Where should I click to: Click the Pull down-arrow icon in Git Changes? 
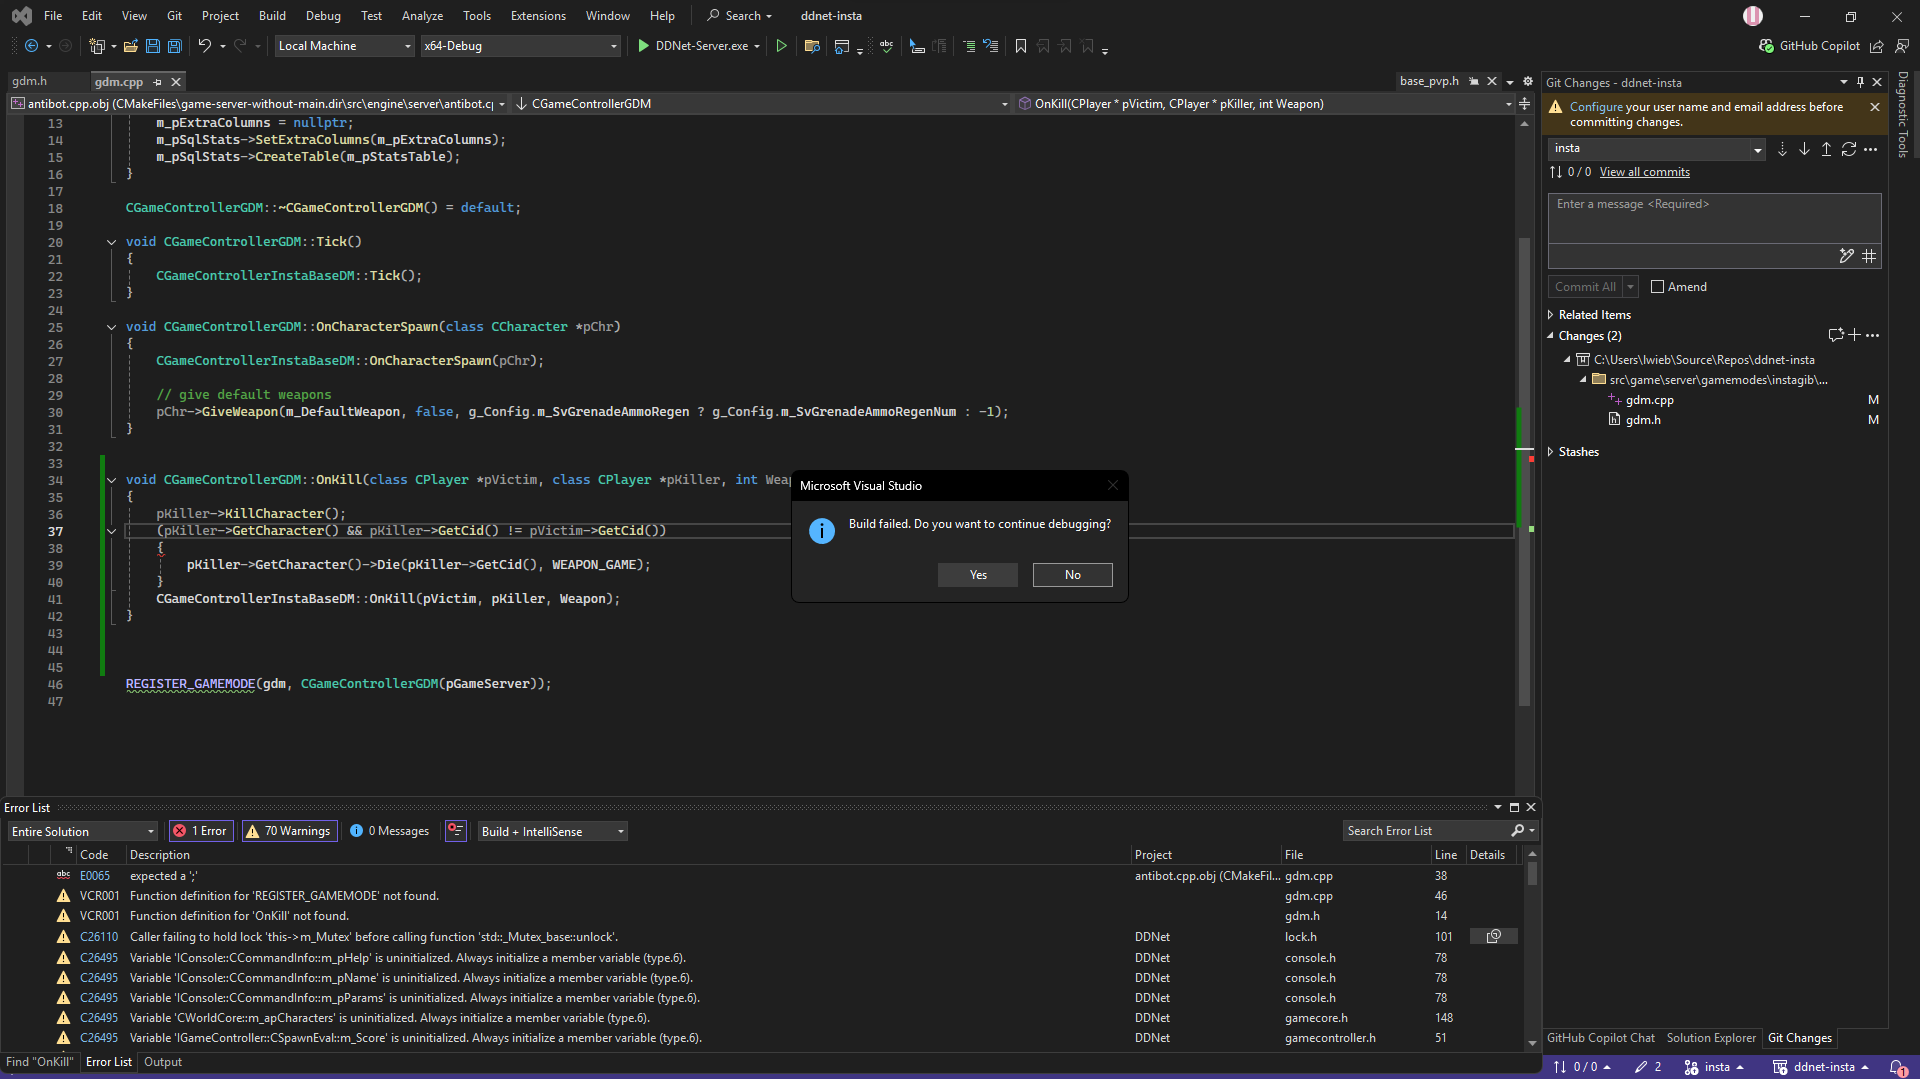click(x=1804, y=149)
